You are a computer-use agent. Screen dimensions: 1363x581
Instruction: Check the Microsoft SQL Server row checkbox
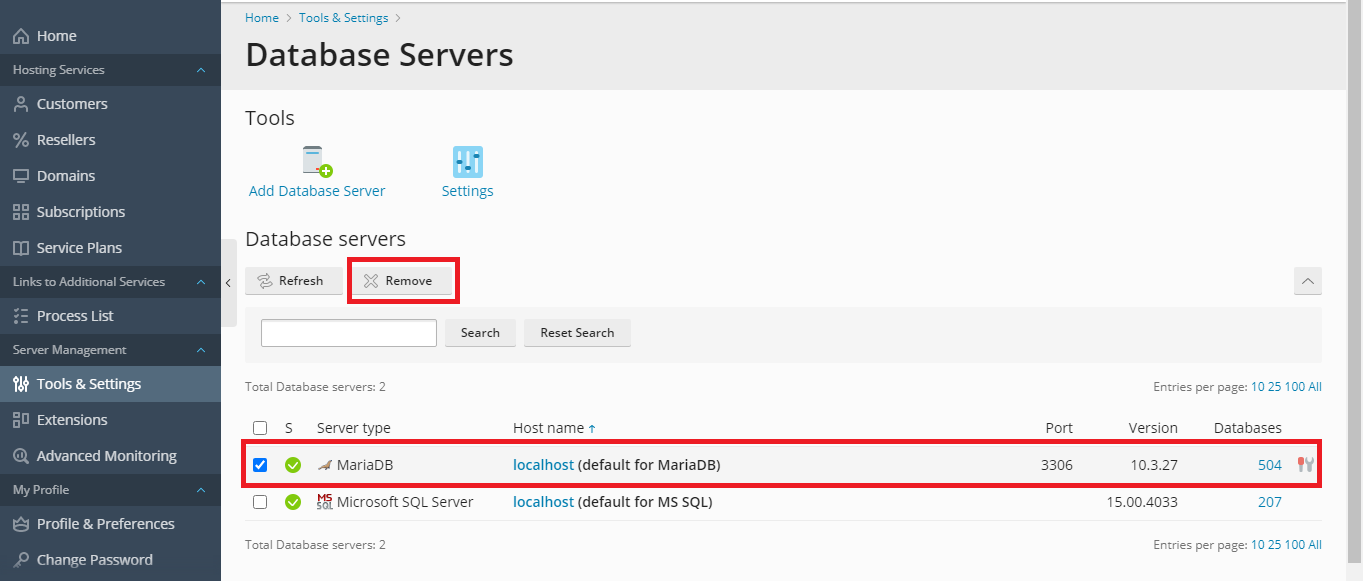pos(260,502)
